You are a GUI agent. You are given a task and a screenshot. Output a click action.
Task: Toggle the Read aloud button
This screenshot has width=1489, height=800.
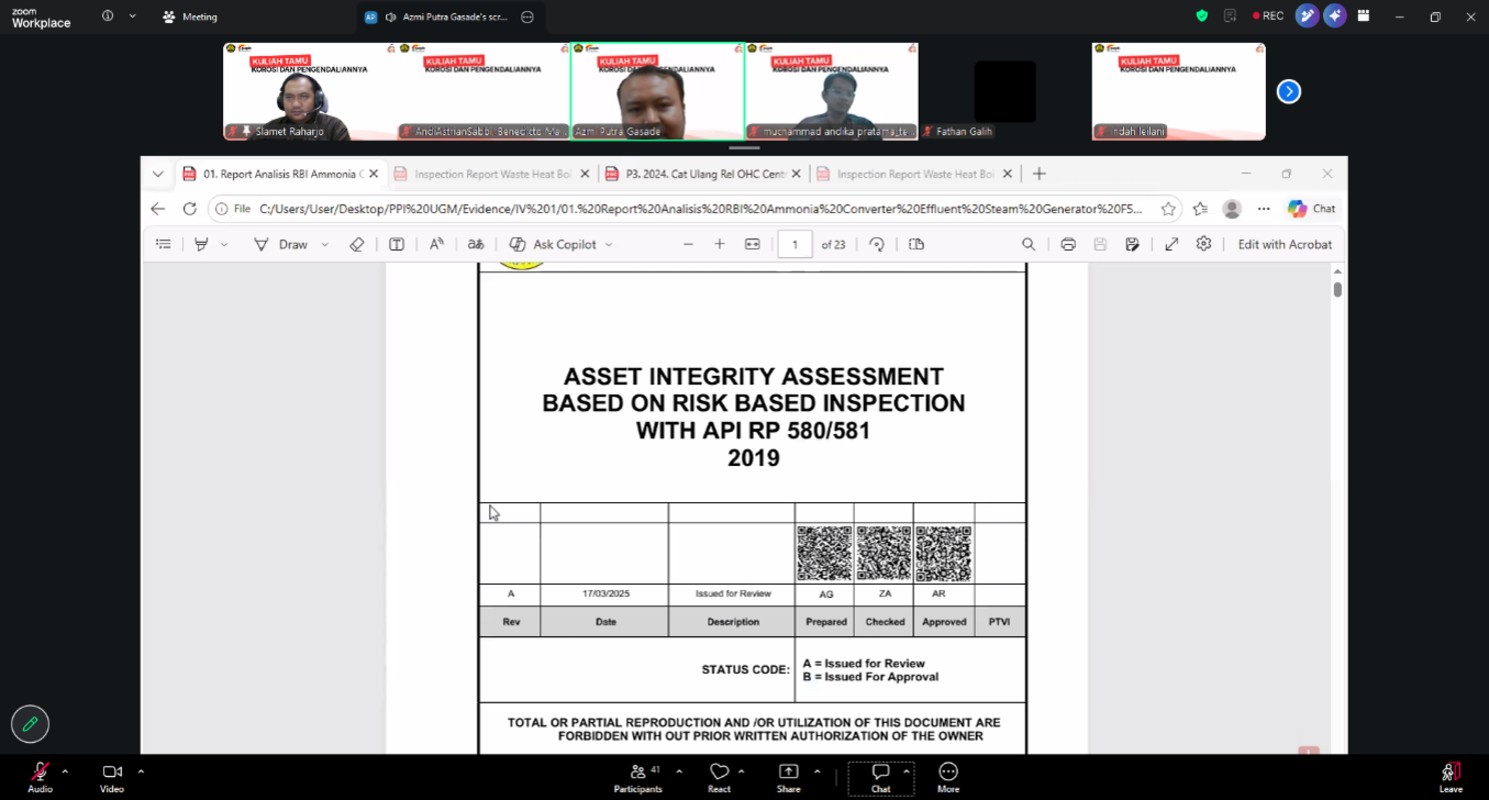coord(436,244)
